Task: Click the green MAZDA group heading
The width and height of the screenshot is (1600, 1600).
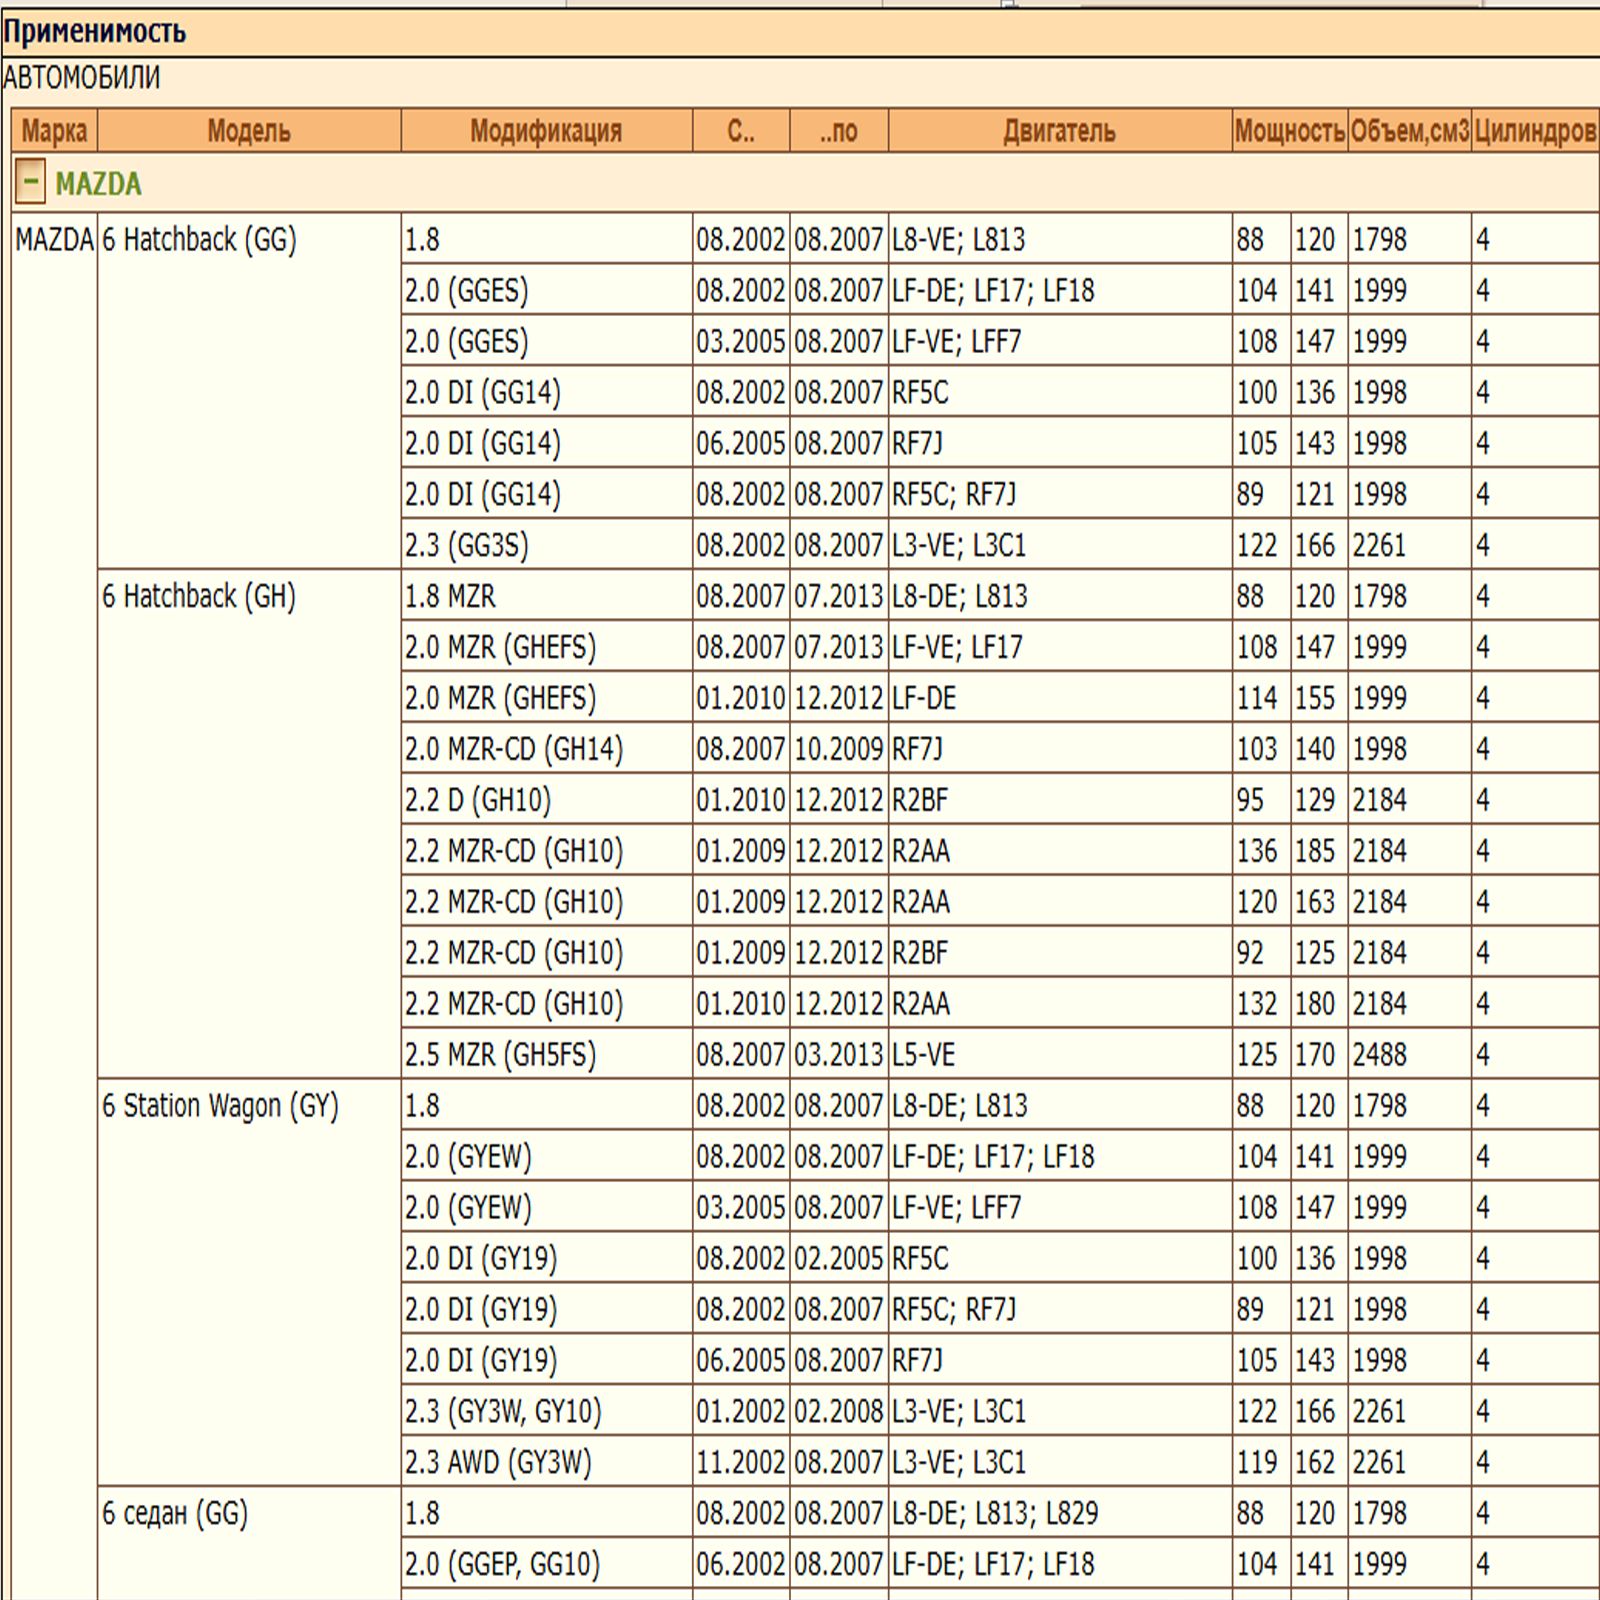Action: tap(98, 184)
